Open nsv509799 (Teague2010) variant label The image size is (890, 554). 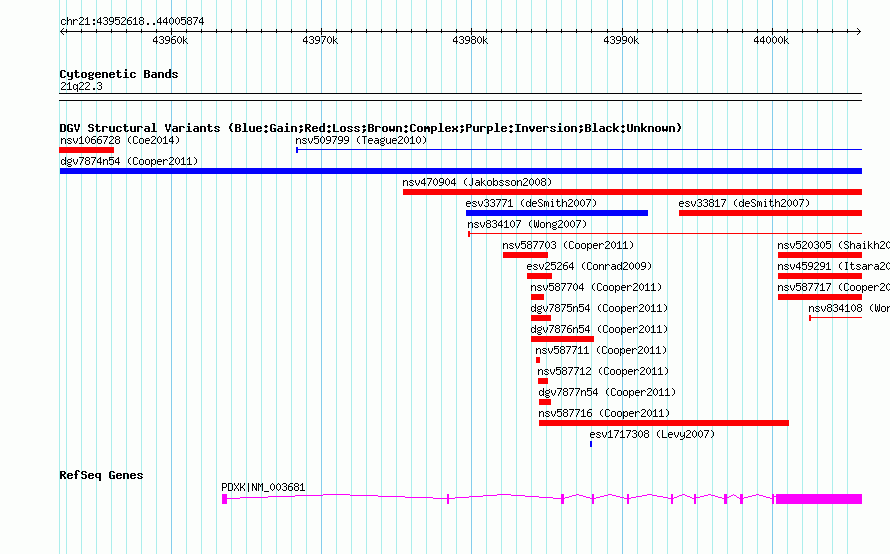[361, 140]
